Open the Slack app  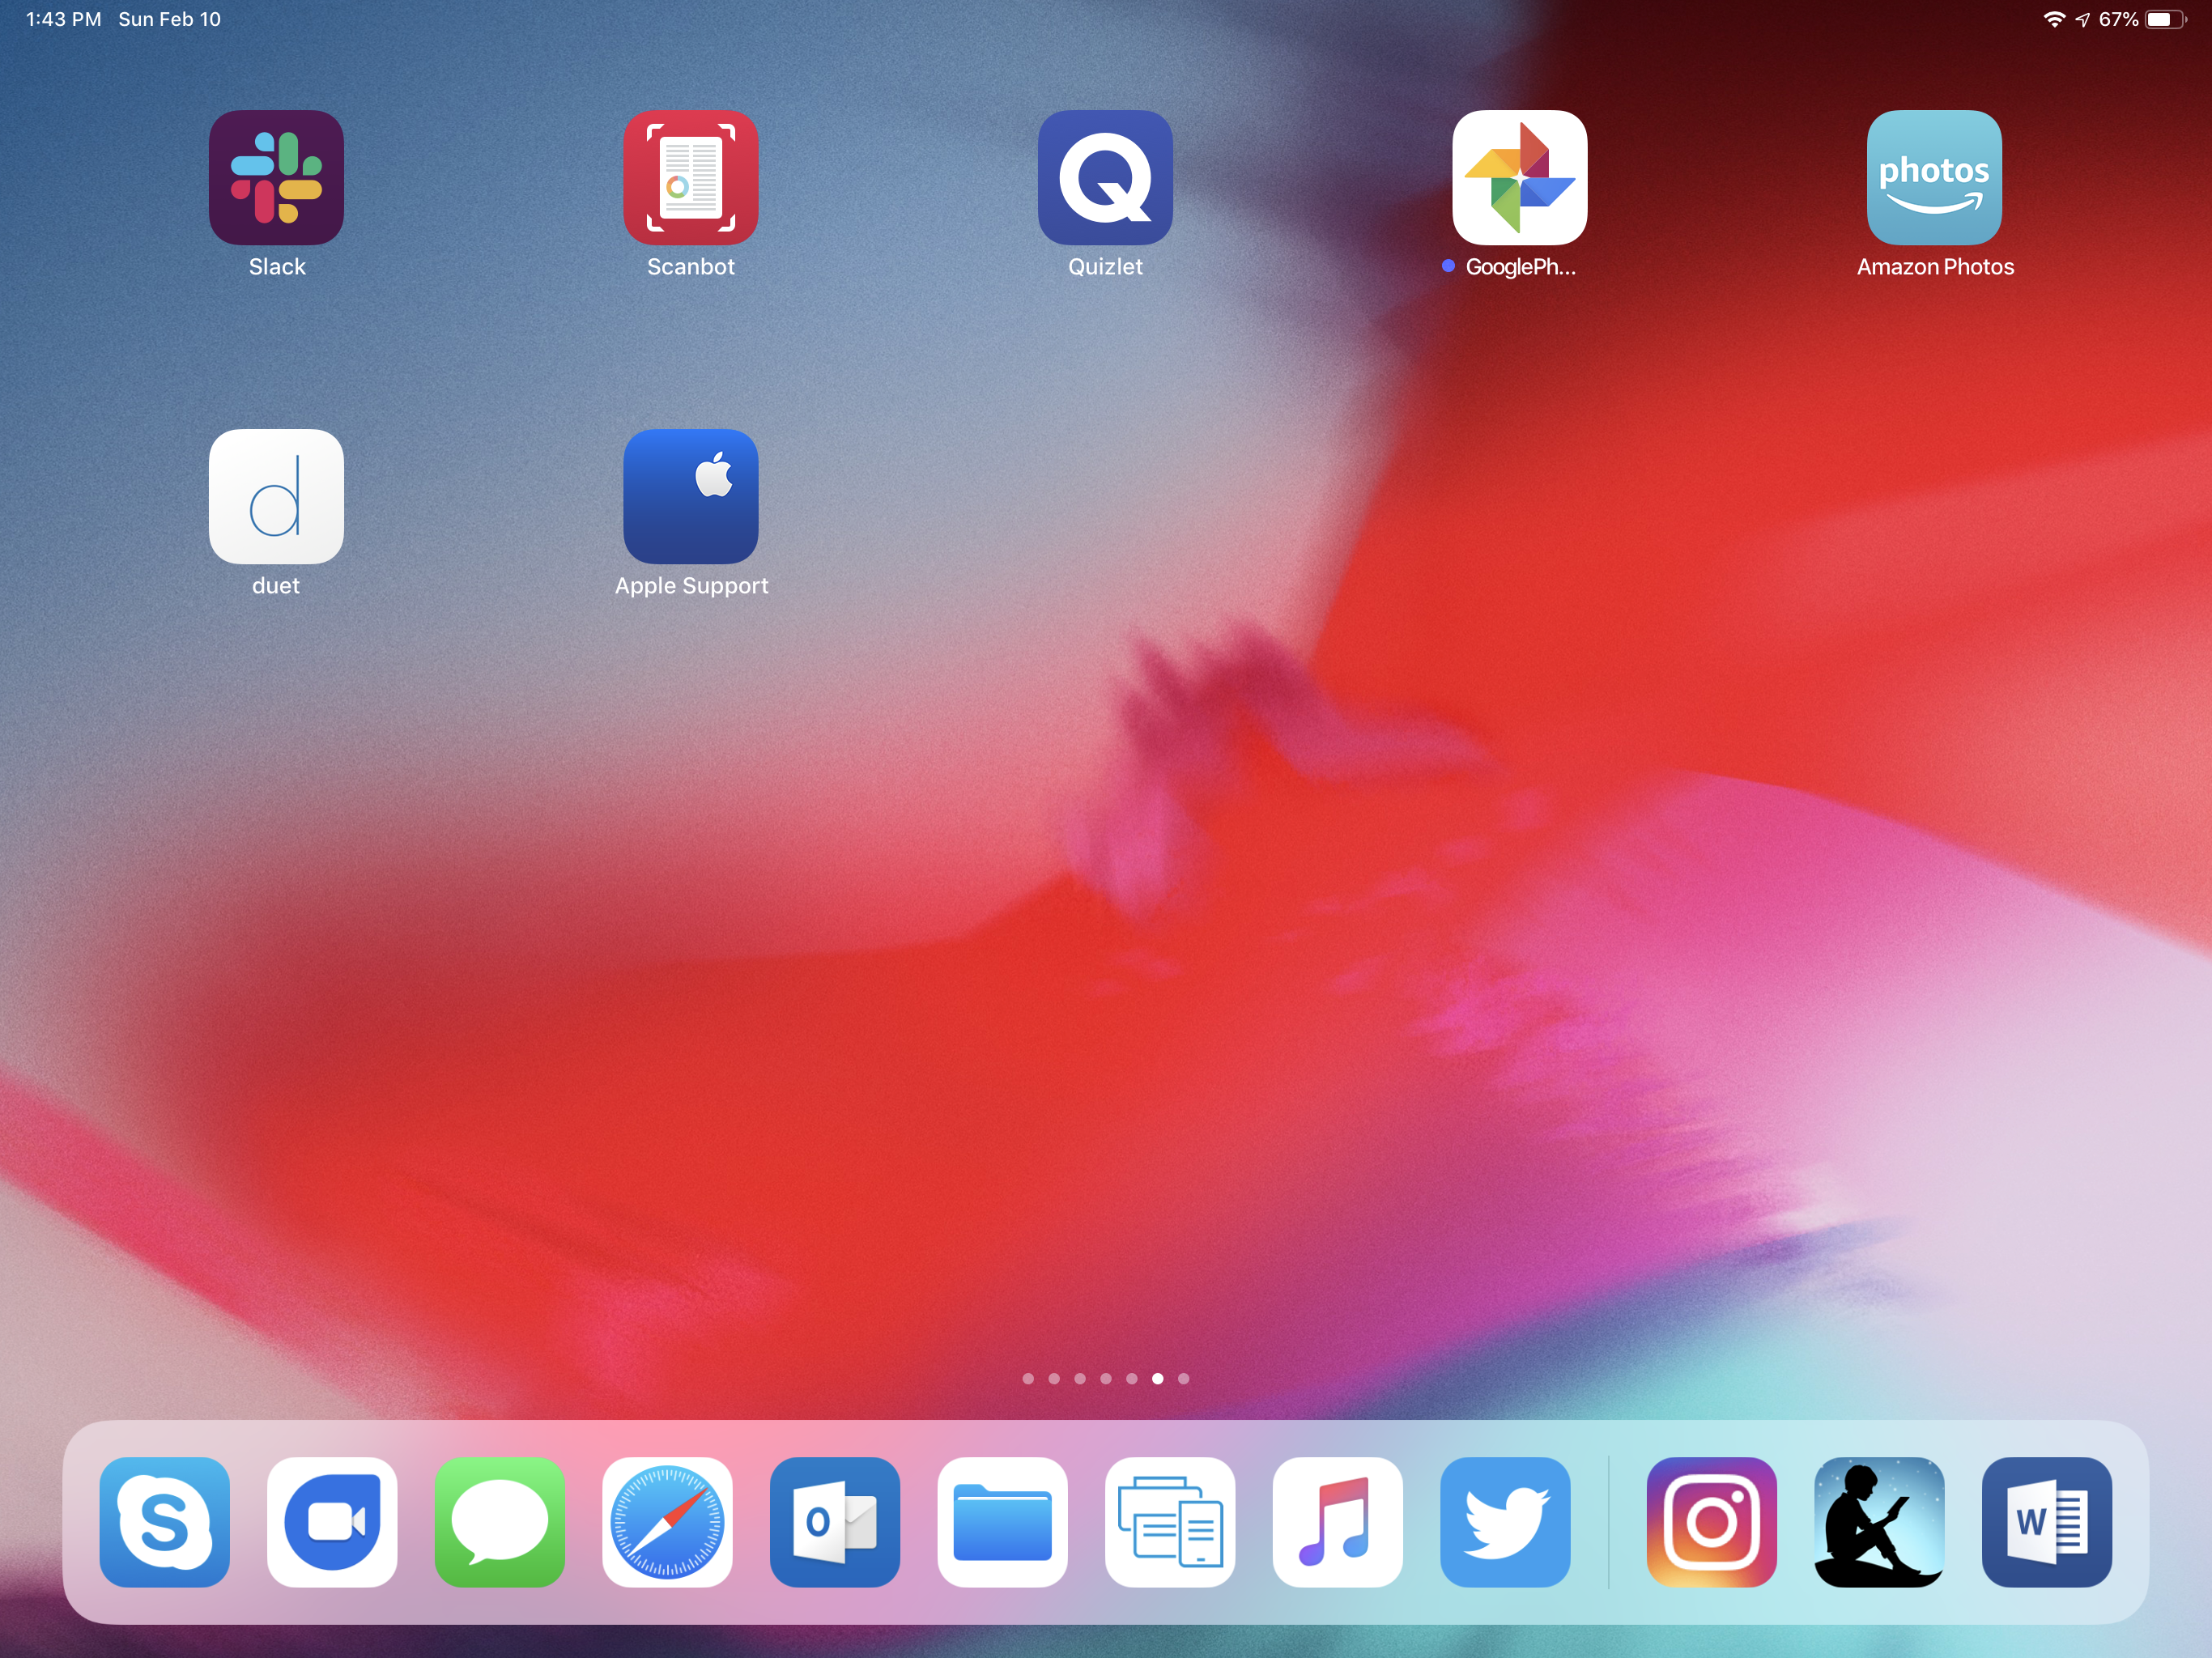point(276,177)
